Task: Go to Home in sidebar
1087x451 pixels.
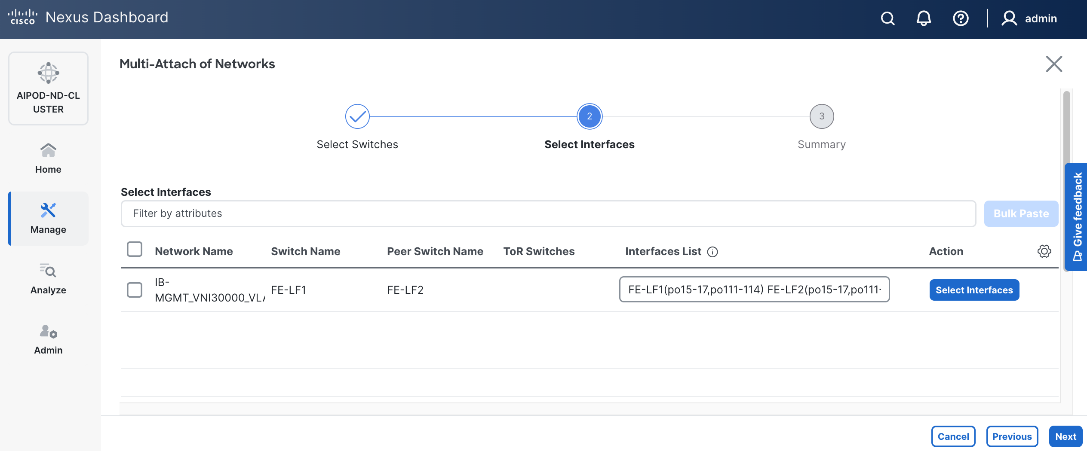Action: 48,158
